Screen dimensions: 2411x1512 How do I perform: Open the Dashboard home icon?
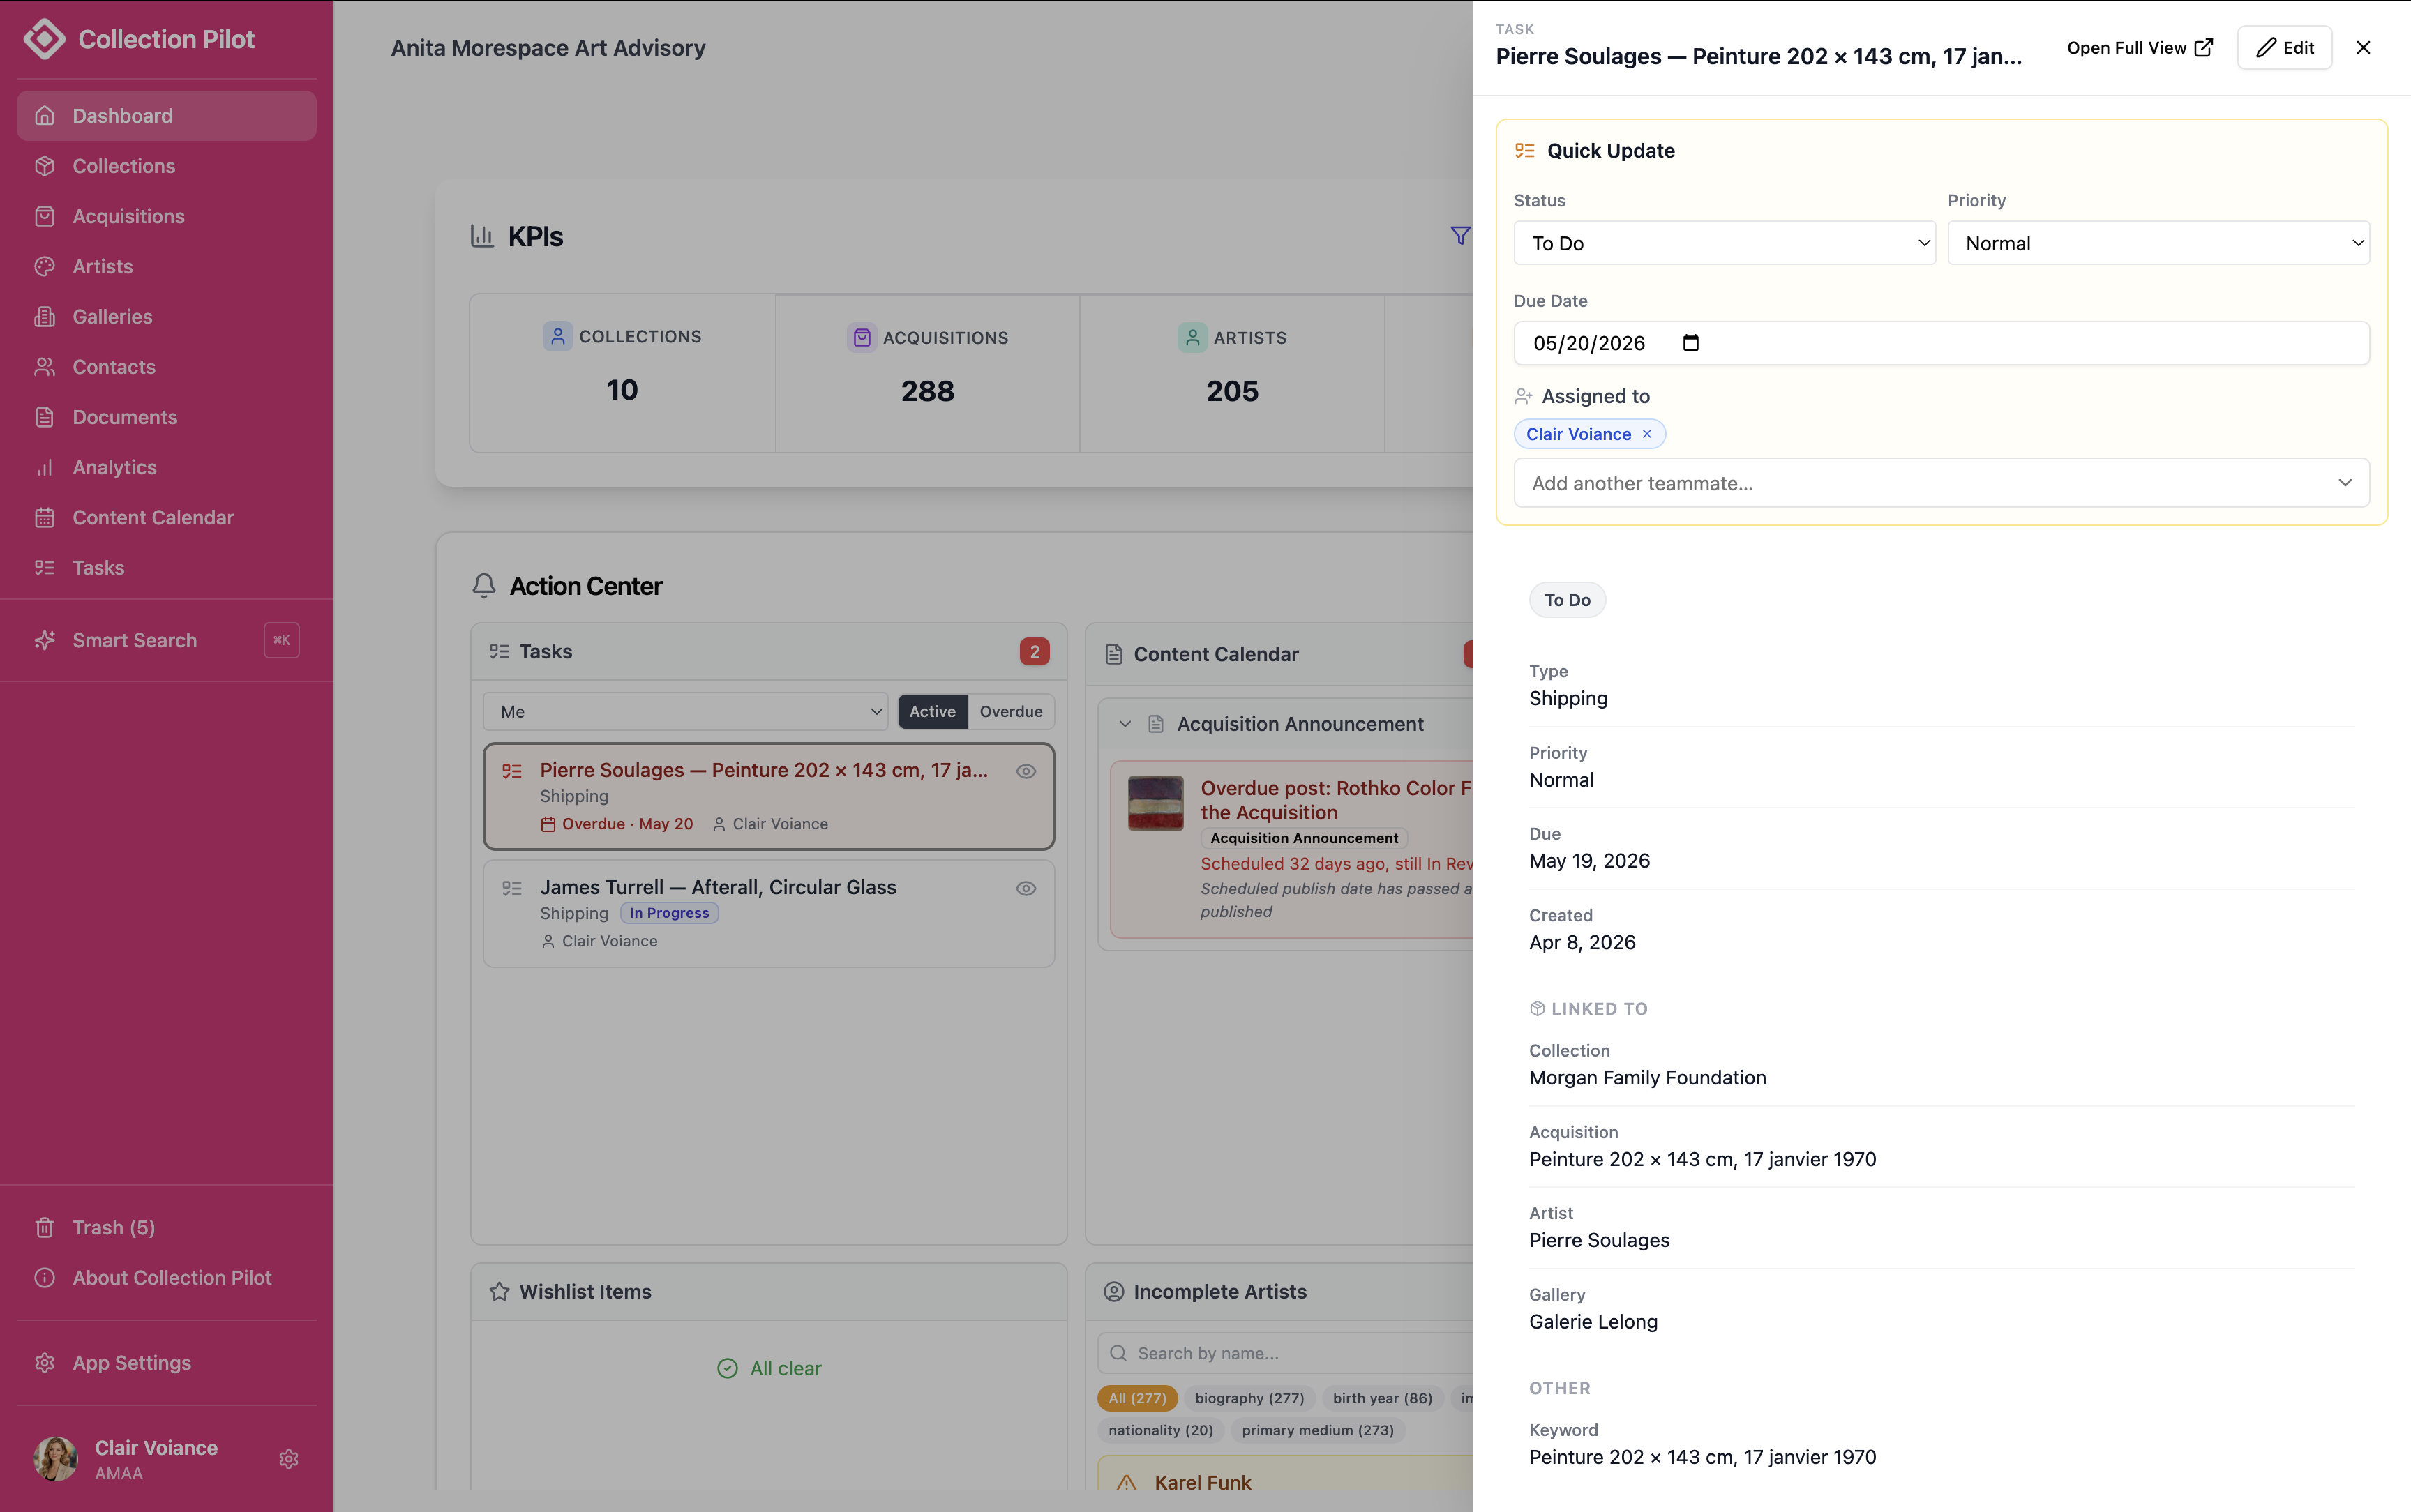point(45,116)
